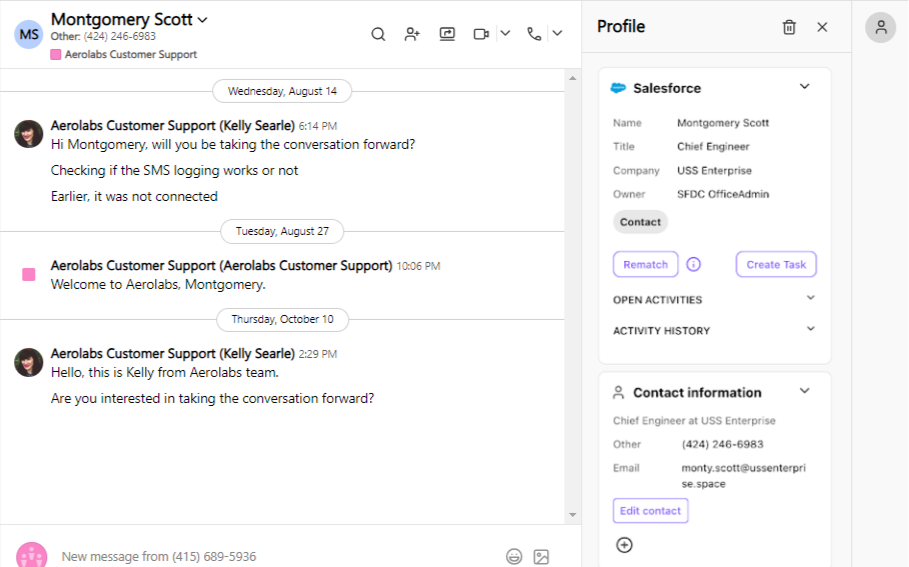The image size is (909, 567).
Task: Click Other: (424) 246-6983 under header name
Action: [103, 36]
